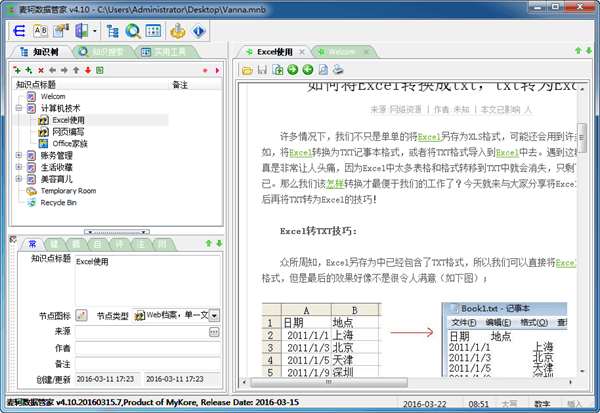Click the joystick settings icon in main toolbar
Viewport: 600px width, 413px height.
[178, 31]
